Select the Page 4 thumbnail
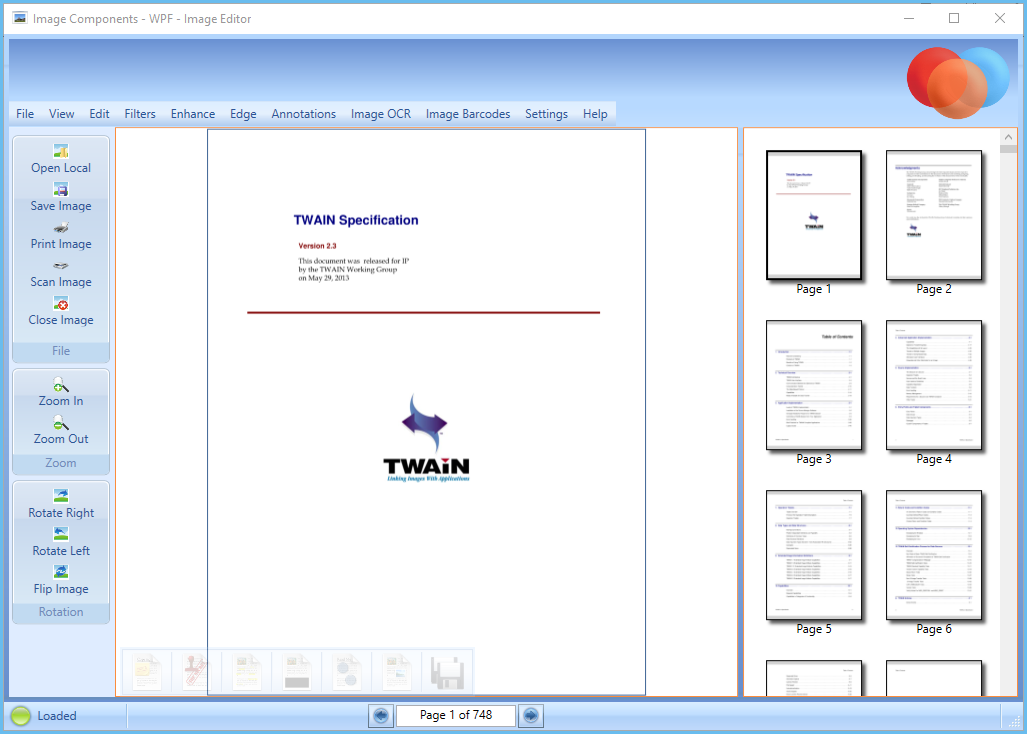This screenshot has width=1027, height=734. click(x=933, y=385)
